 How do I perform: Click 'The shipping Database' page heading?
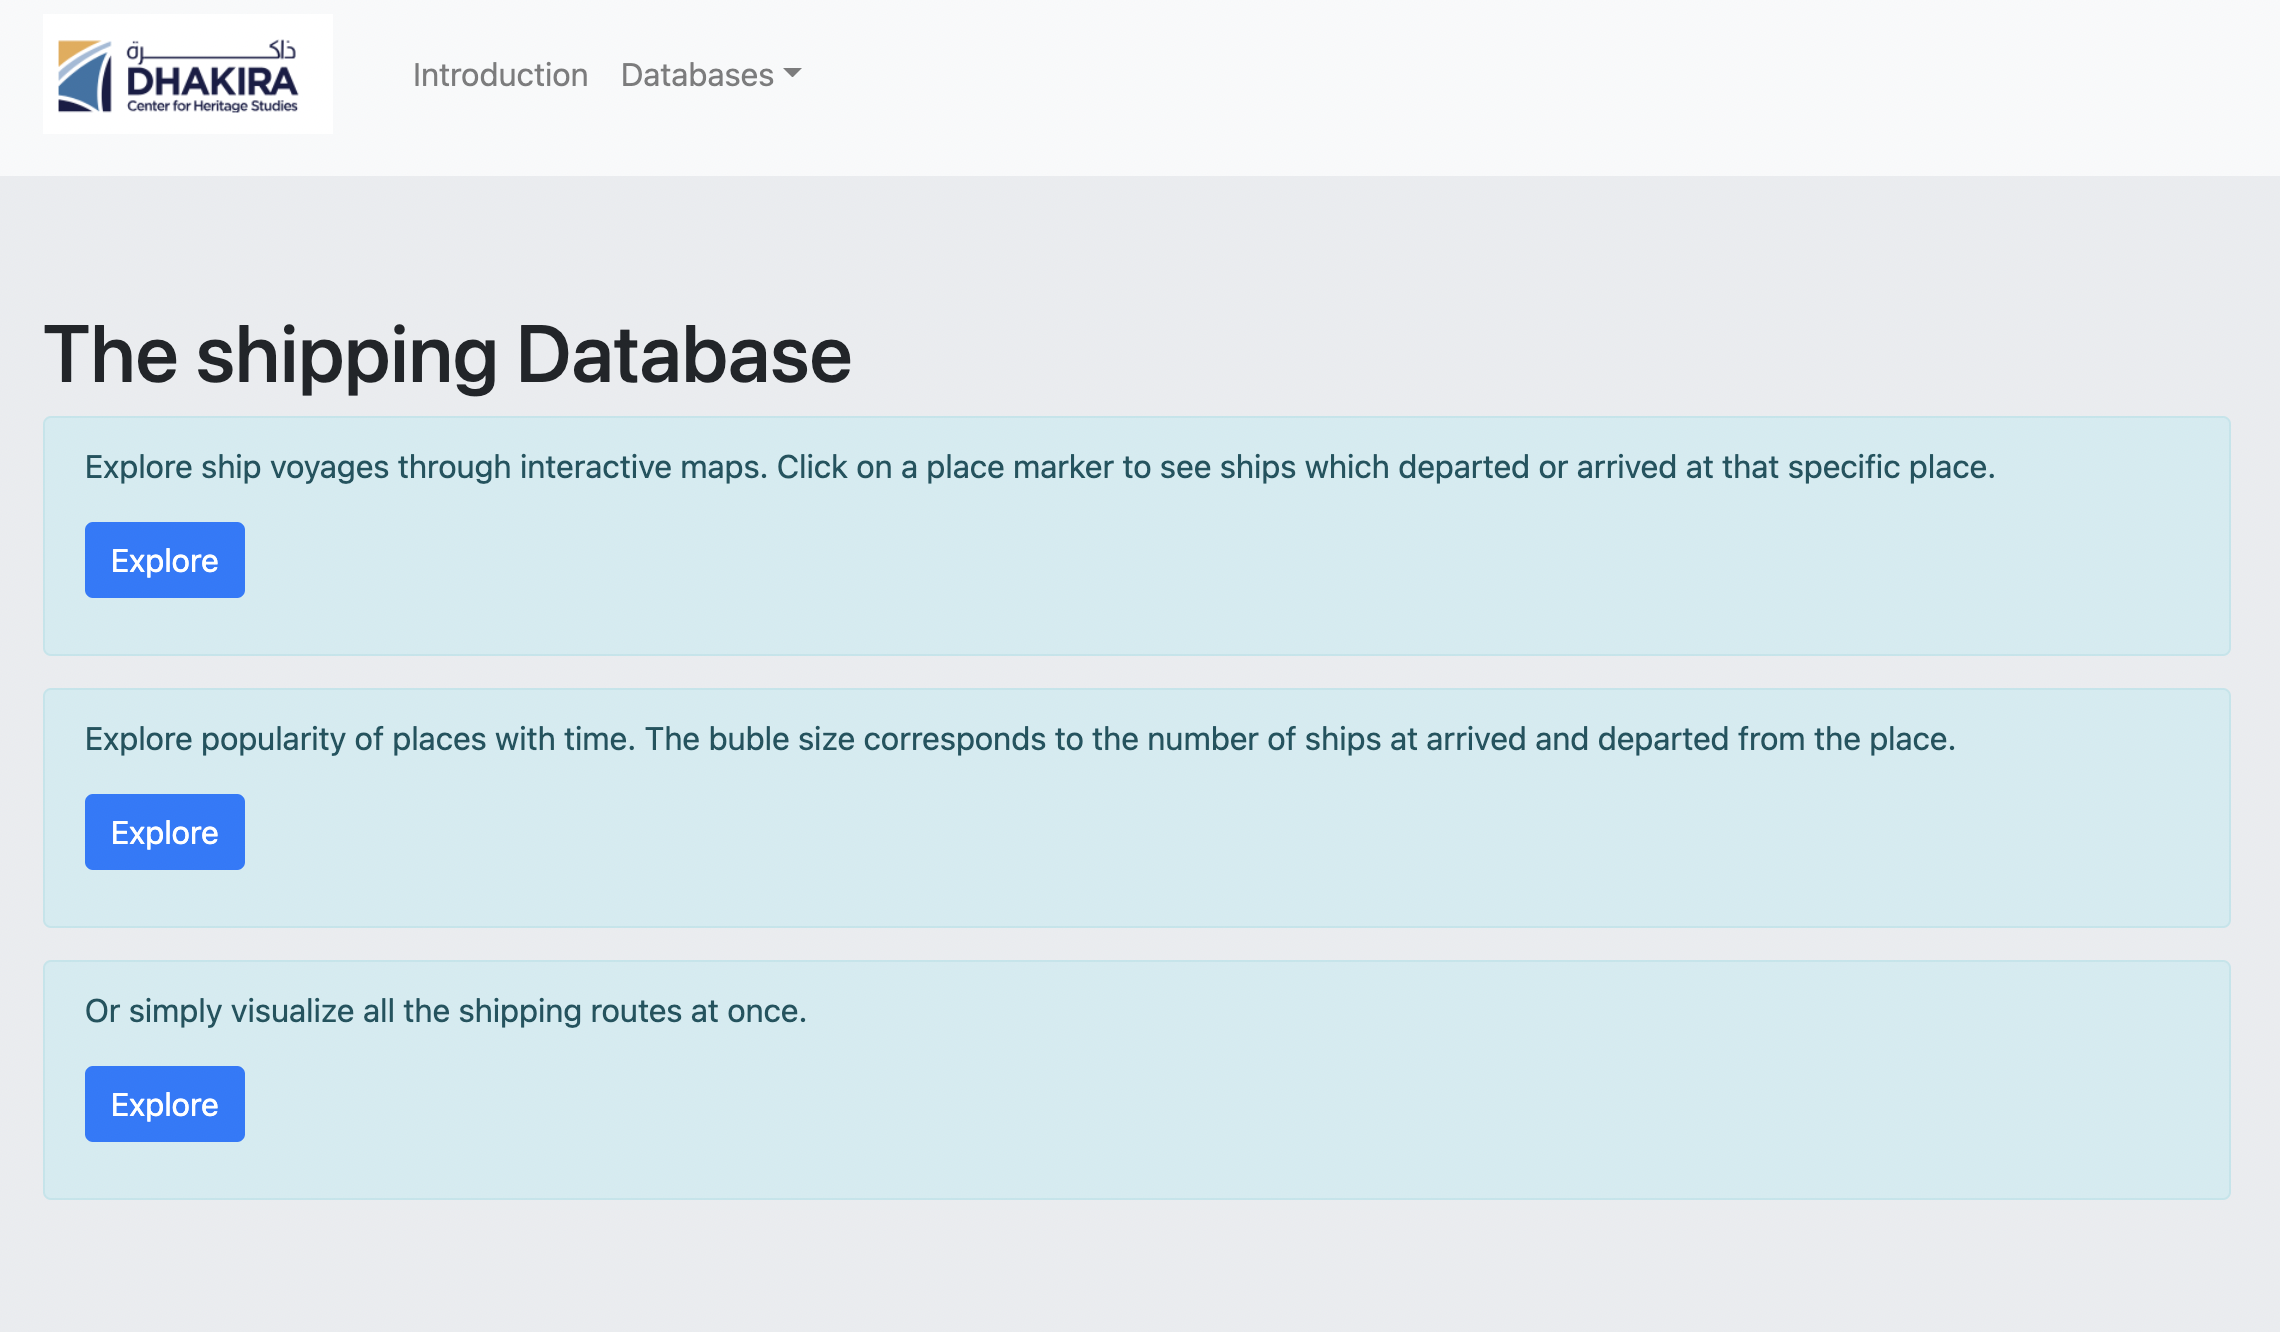tap(447, 355)
